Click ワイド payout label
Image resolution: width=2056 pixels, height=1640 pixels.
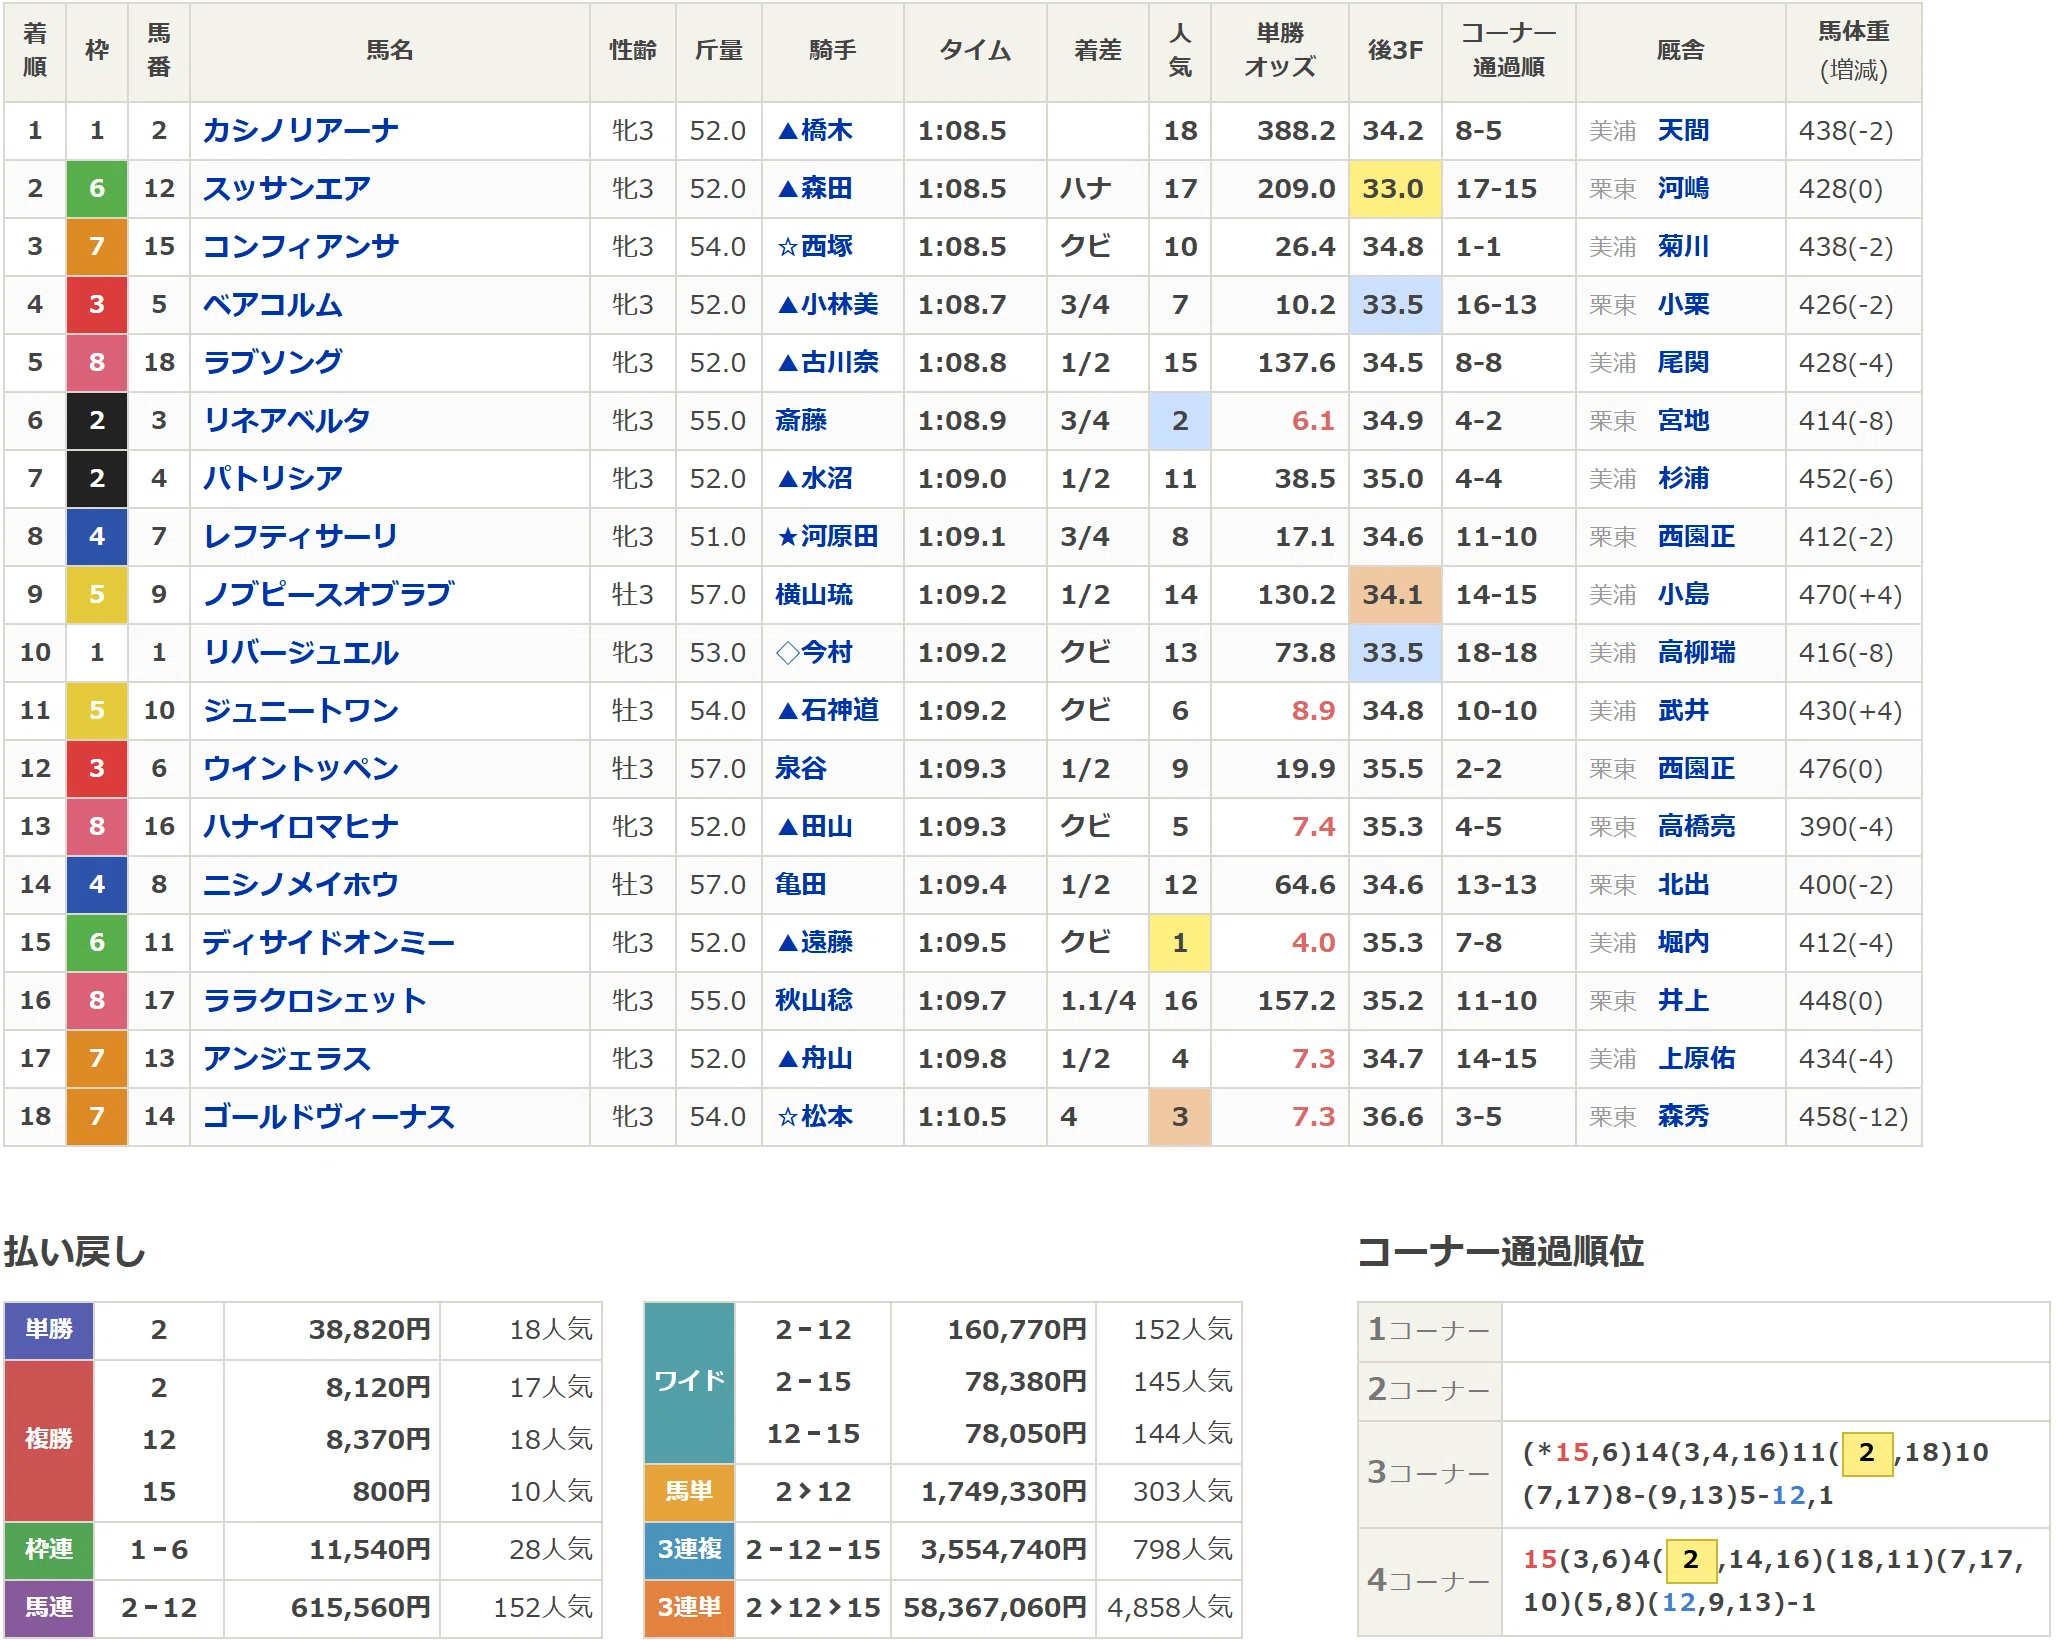point(689,1382)
